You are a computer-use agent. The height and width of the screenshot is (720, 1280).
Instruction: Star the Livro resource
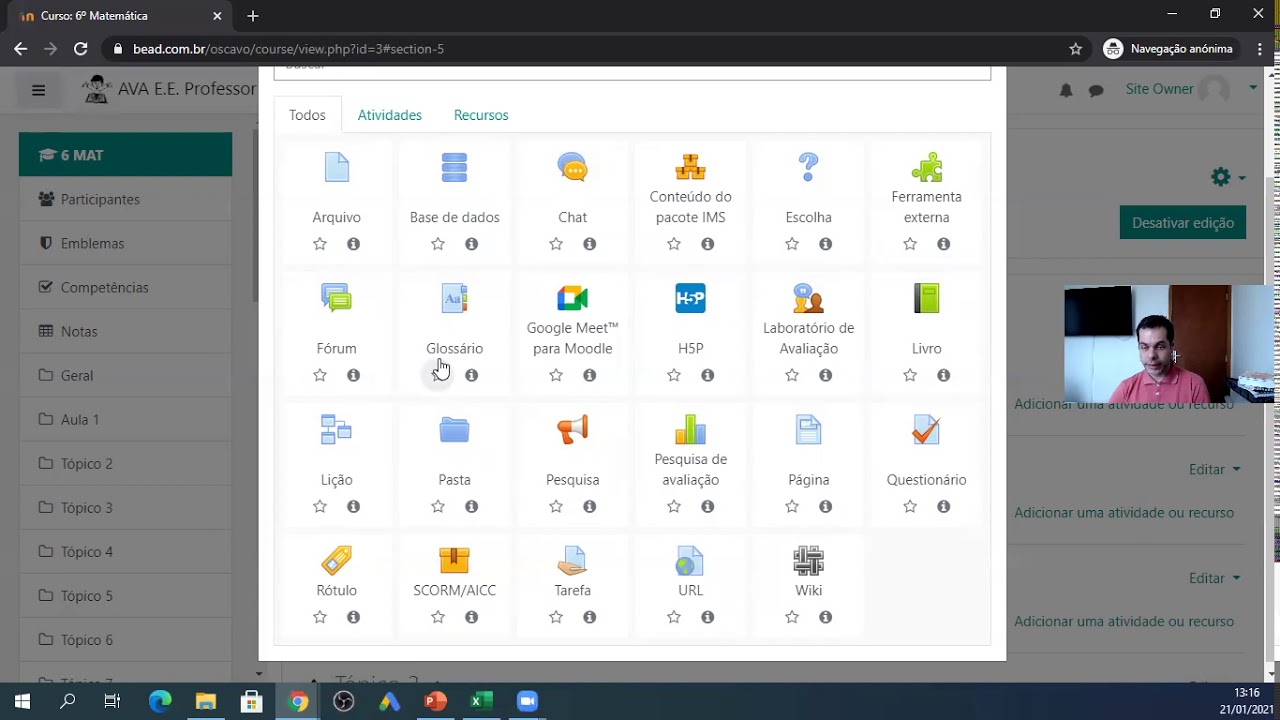(910, 375)
